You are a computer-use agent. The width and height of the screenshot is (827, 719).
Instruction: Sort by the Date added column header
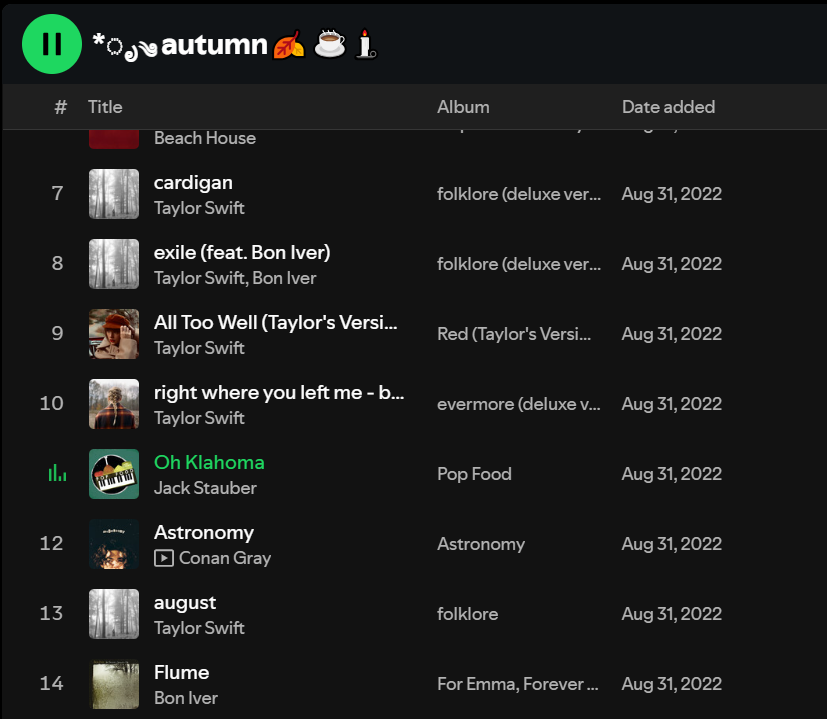[x=668, y=107]
